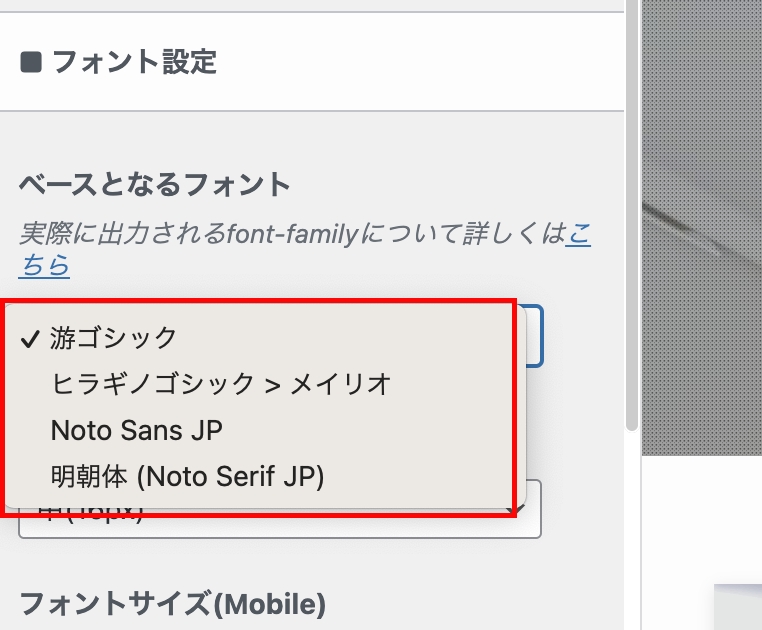762x630 pixels.
Task: Pick the Noto Sans JP font option
Action: click(137, 431)
